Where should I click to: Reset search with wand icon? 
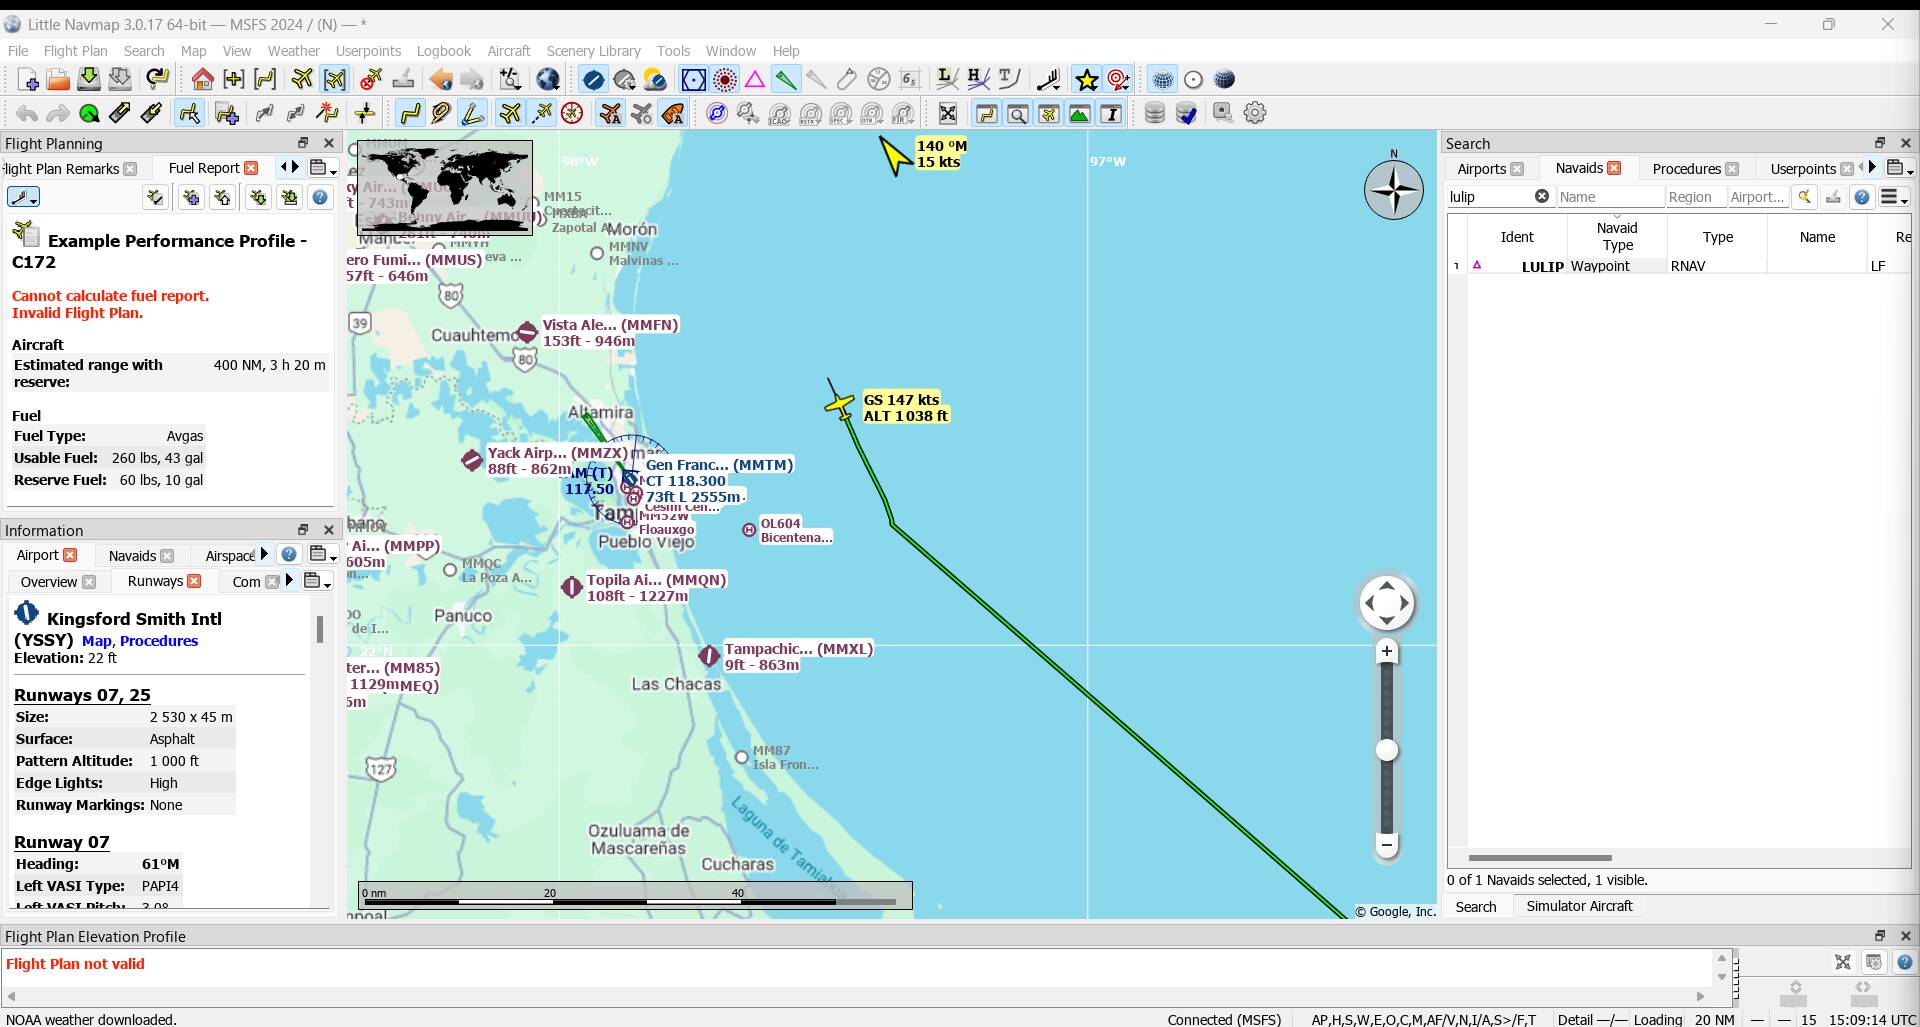1805,198
